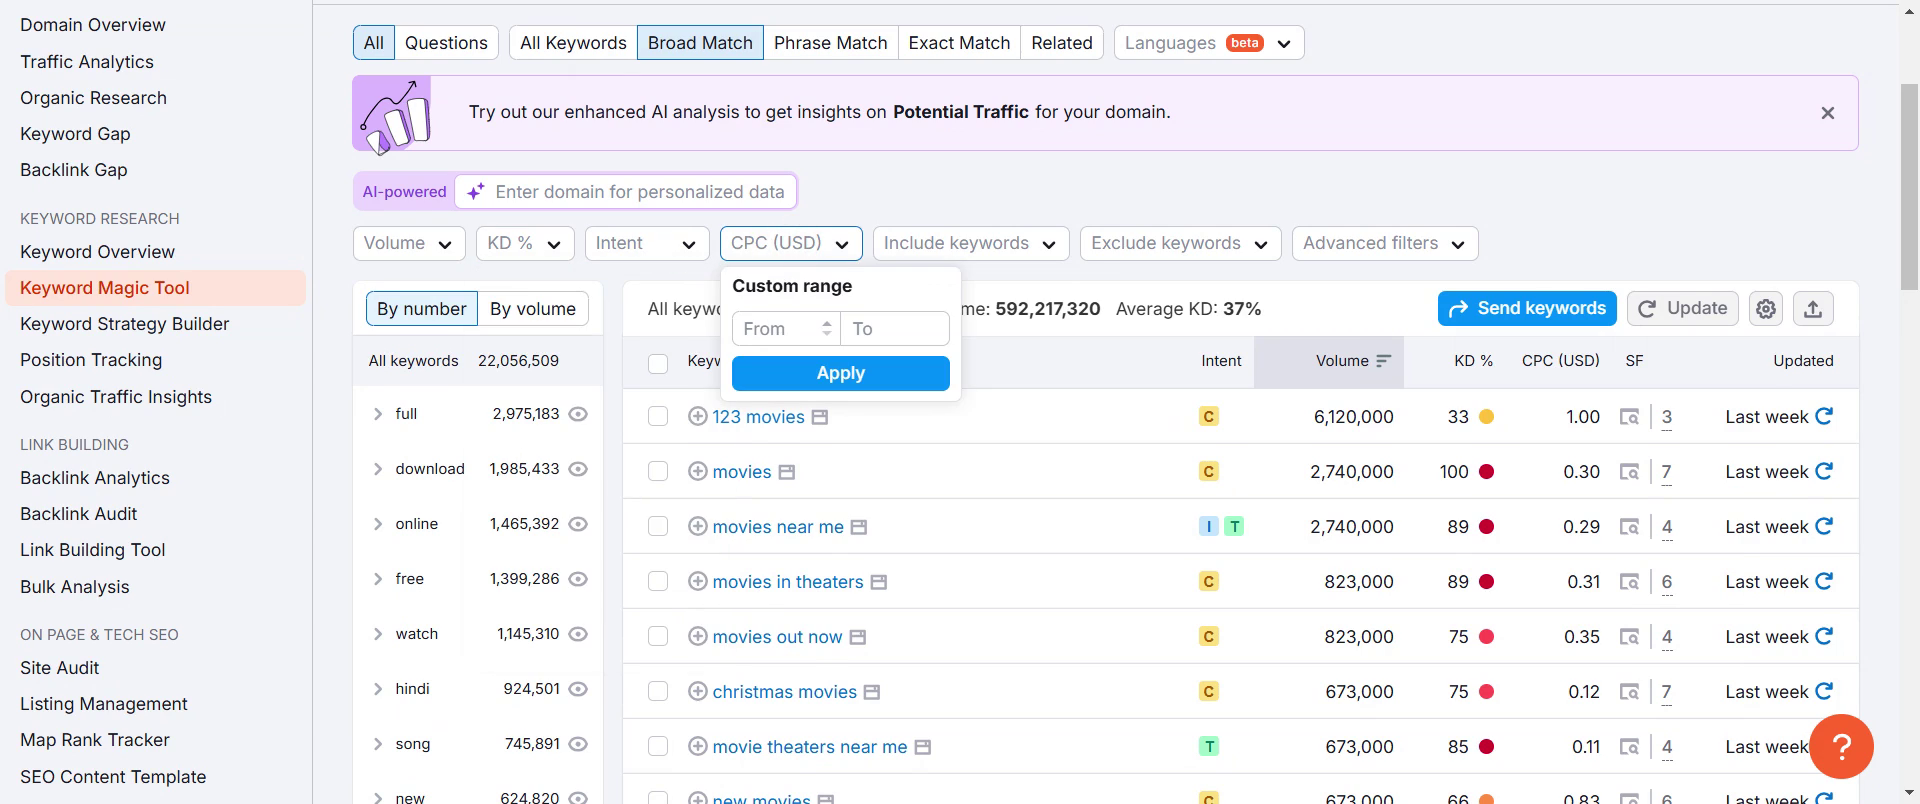Toggle eye visibility for 'watch' group
The width and height of the screenshot is (1920, 804).
tap(578, 634)
